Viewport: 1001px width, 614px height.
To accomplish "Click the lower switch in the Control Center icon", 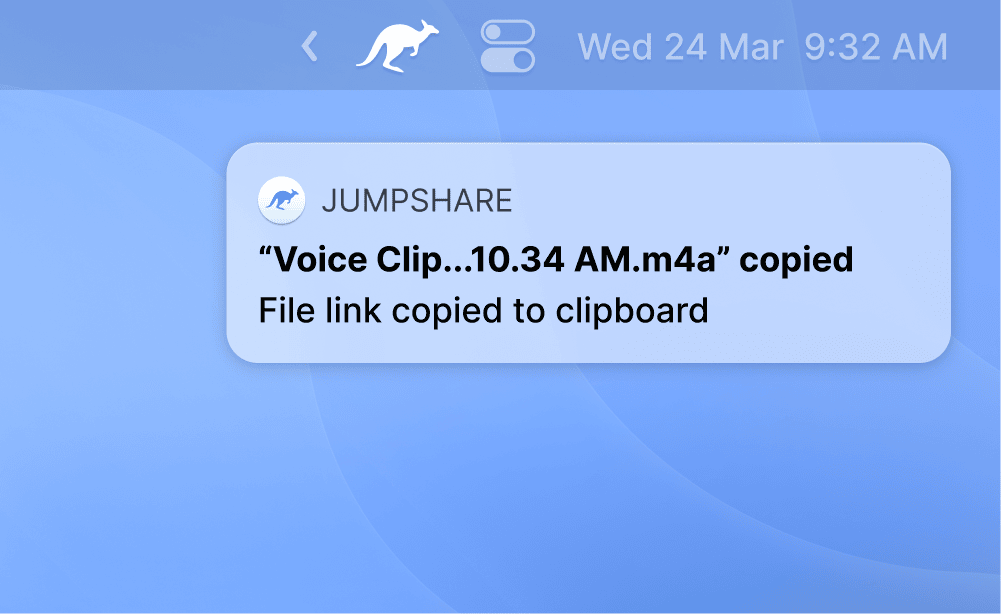I will pyautogui.click(x=508, y=60).
